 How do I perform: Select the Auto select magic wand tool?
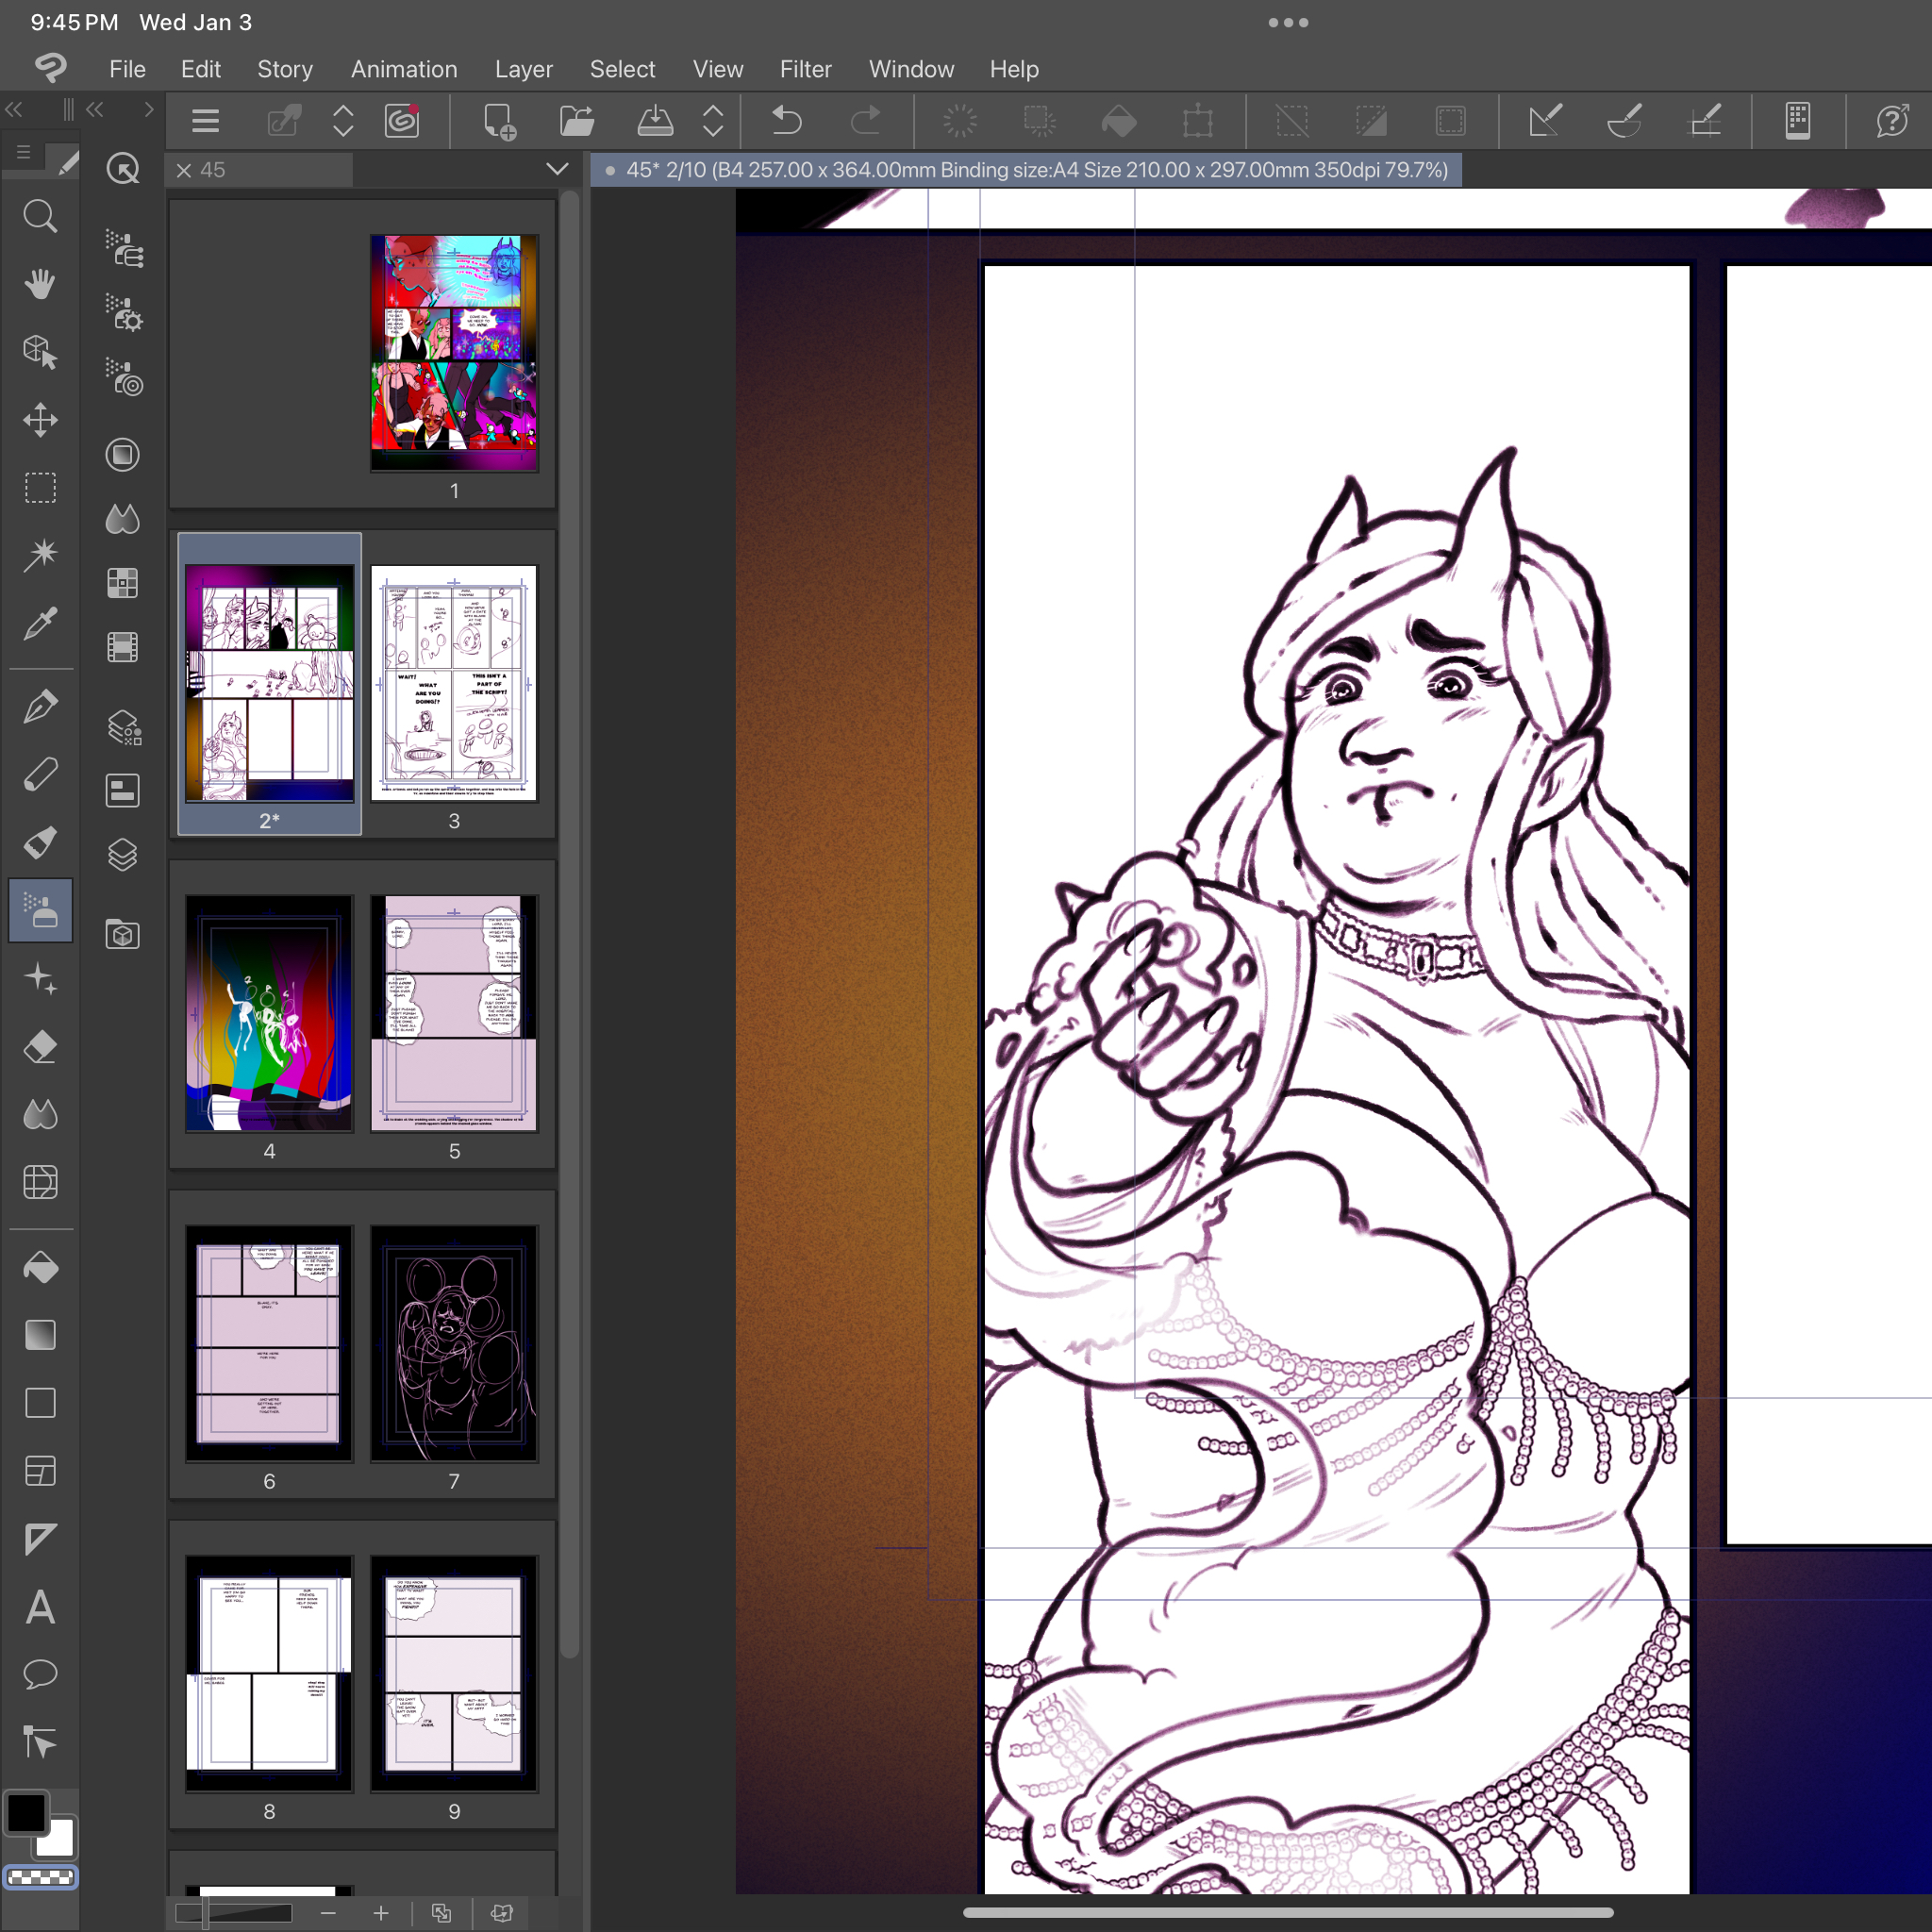40,555
